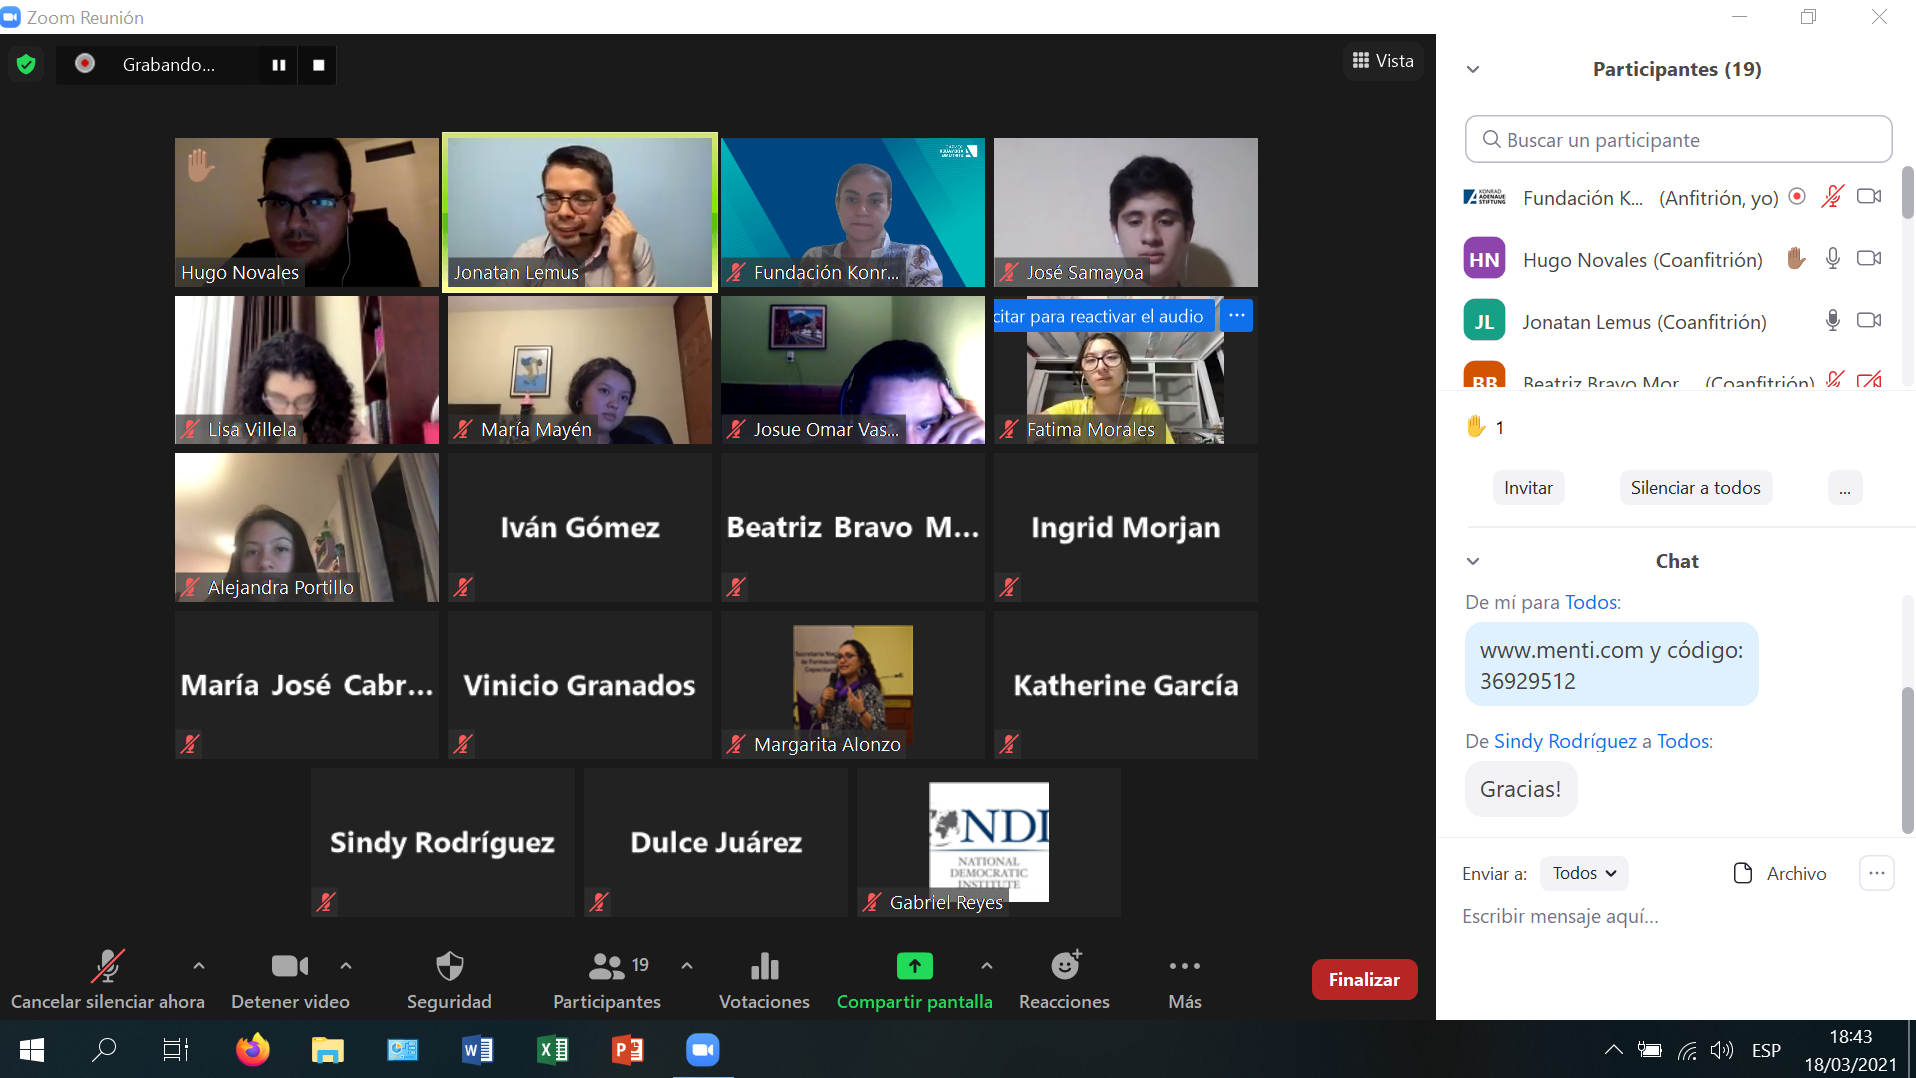Image resolution: width=1916 pixels, height=1078 pixels.
Task: Open the Participantes icon in toolbar
Action: pyautogui.click(x=606, y=967)
